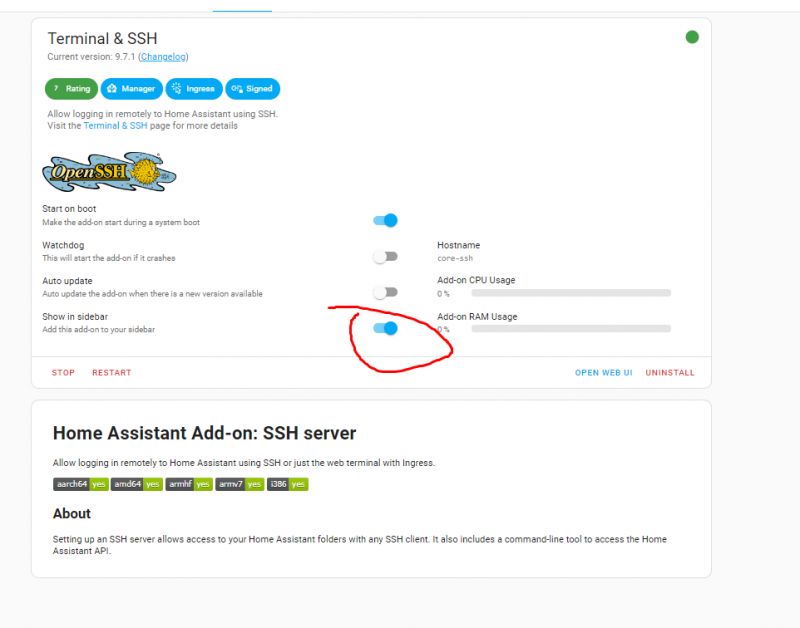Click the STOP button
Viewport: 800px width, 628px height.
pyautogui.click(x=62, y=372)
